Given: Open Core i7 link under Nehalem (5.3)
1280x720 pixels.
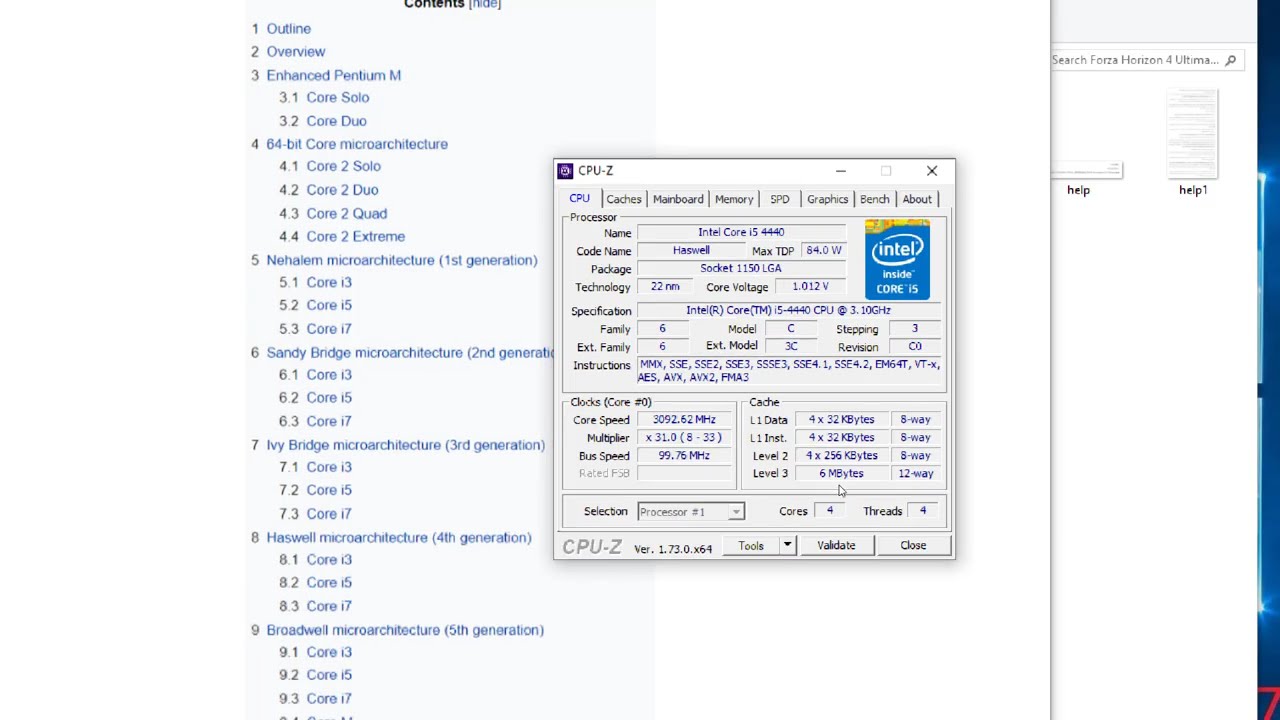Looking at the screenshot, I should point(329,329).
